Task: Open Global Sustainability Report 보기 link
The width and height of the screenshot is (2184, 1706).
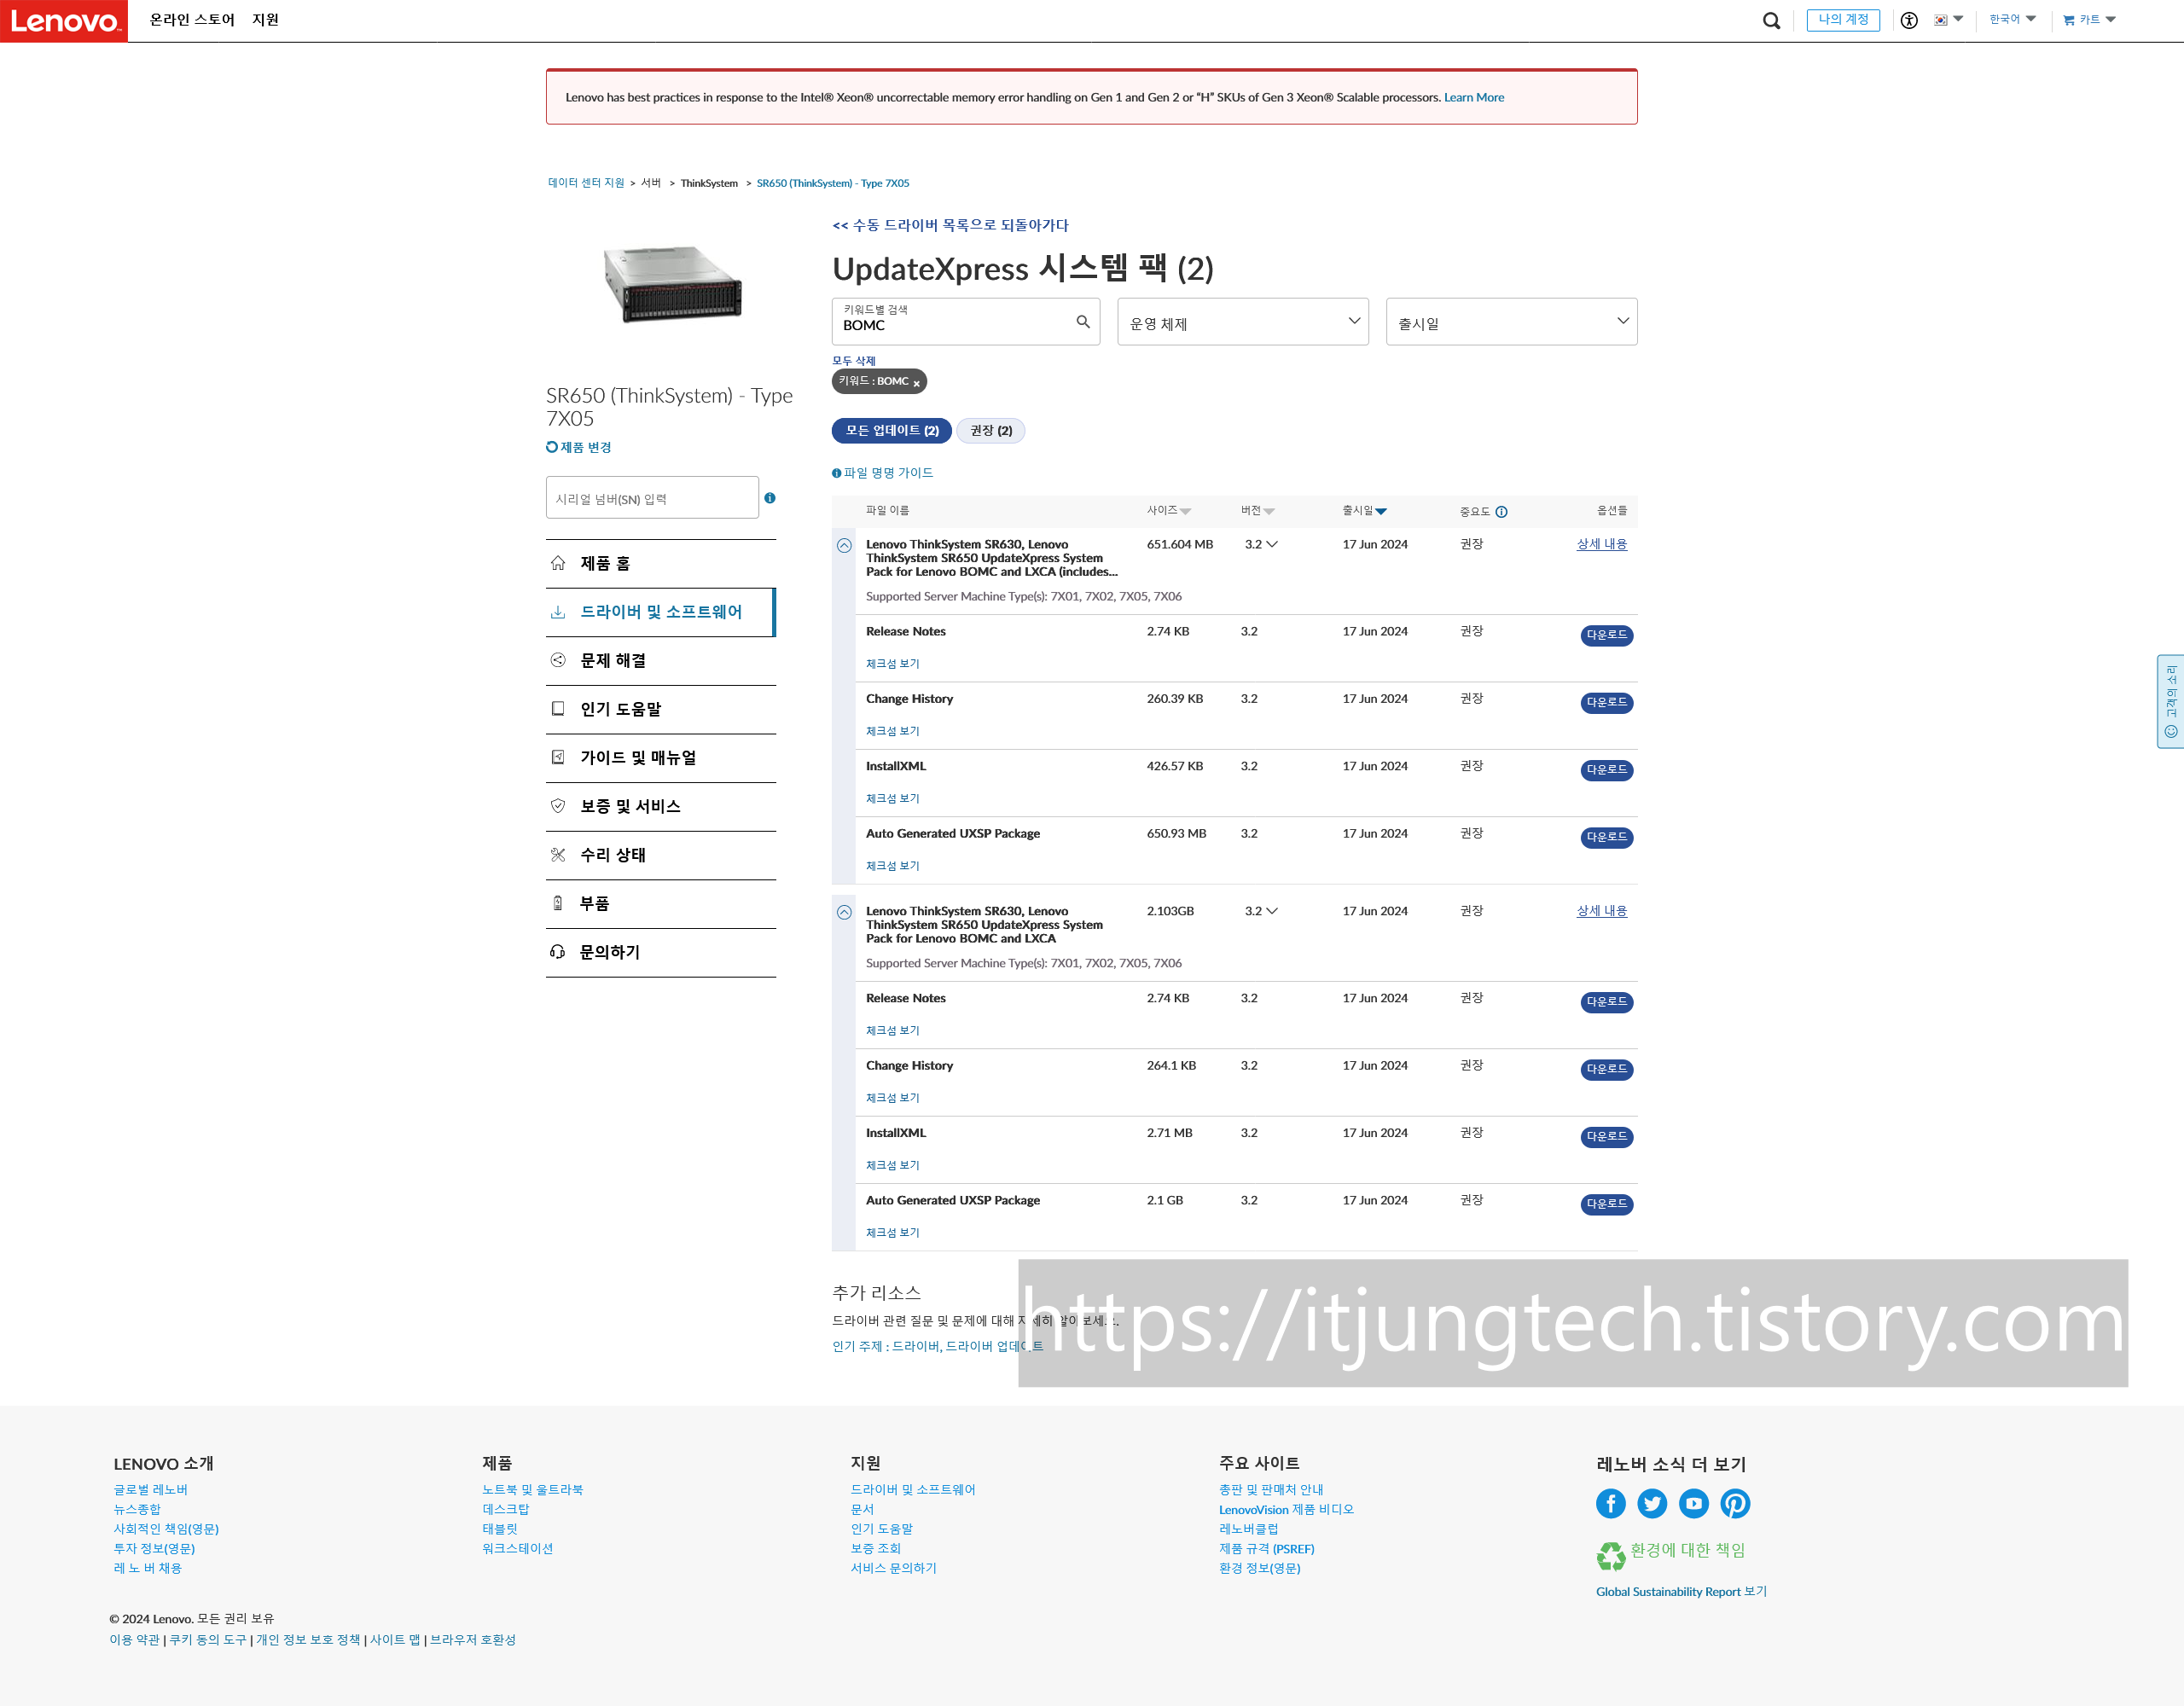Action: coord(1681,1592)
